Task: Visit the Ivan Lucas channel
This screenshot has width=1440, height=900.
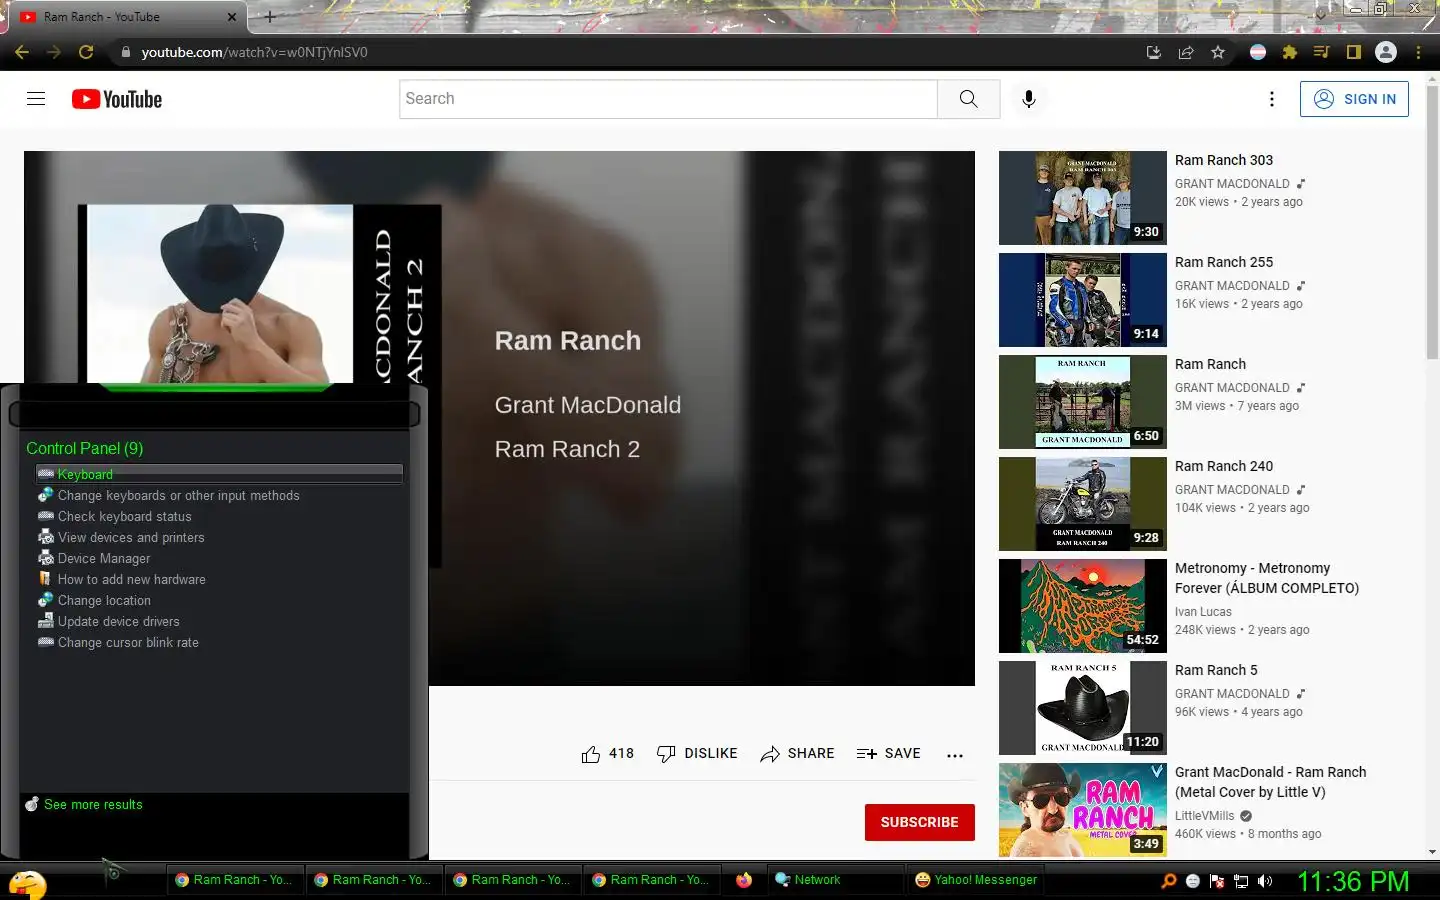Action: 1203,612
